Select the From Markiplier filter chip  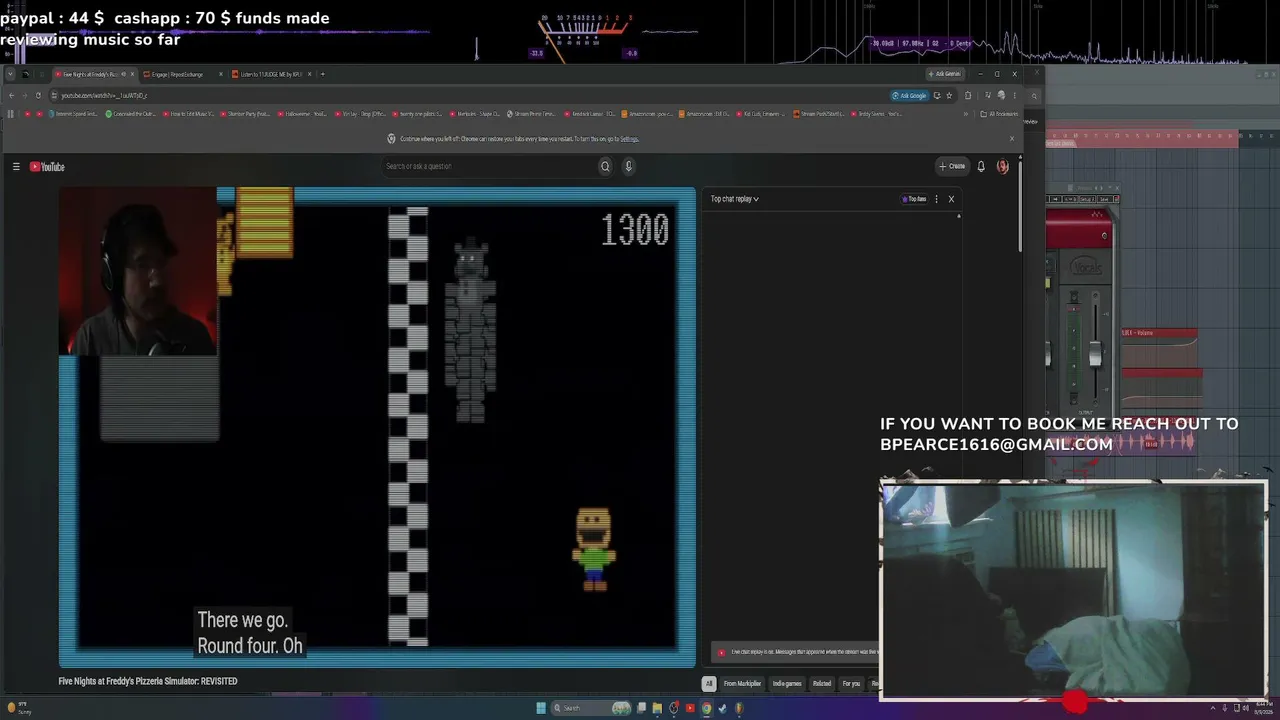coord(742,684)
